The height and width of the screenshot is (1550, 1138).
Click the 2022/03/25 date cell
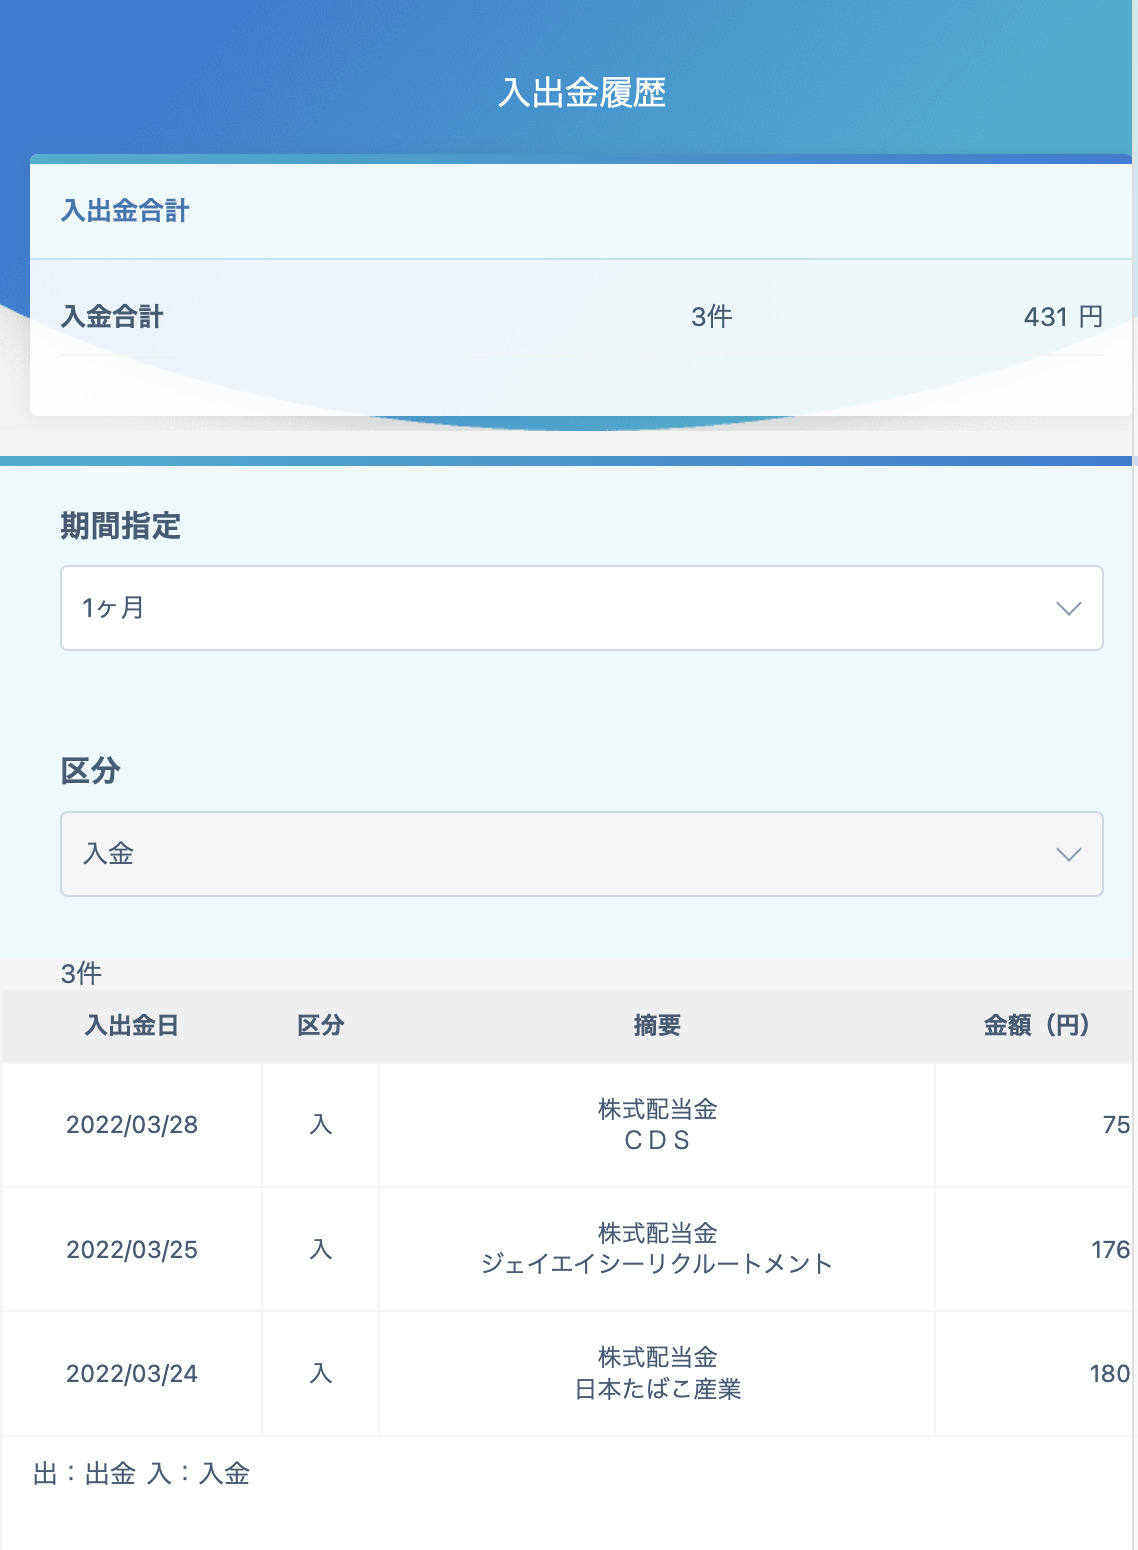point(132,1249)
